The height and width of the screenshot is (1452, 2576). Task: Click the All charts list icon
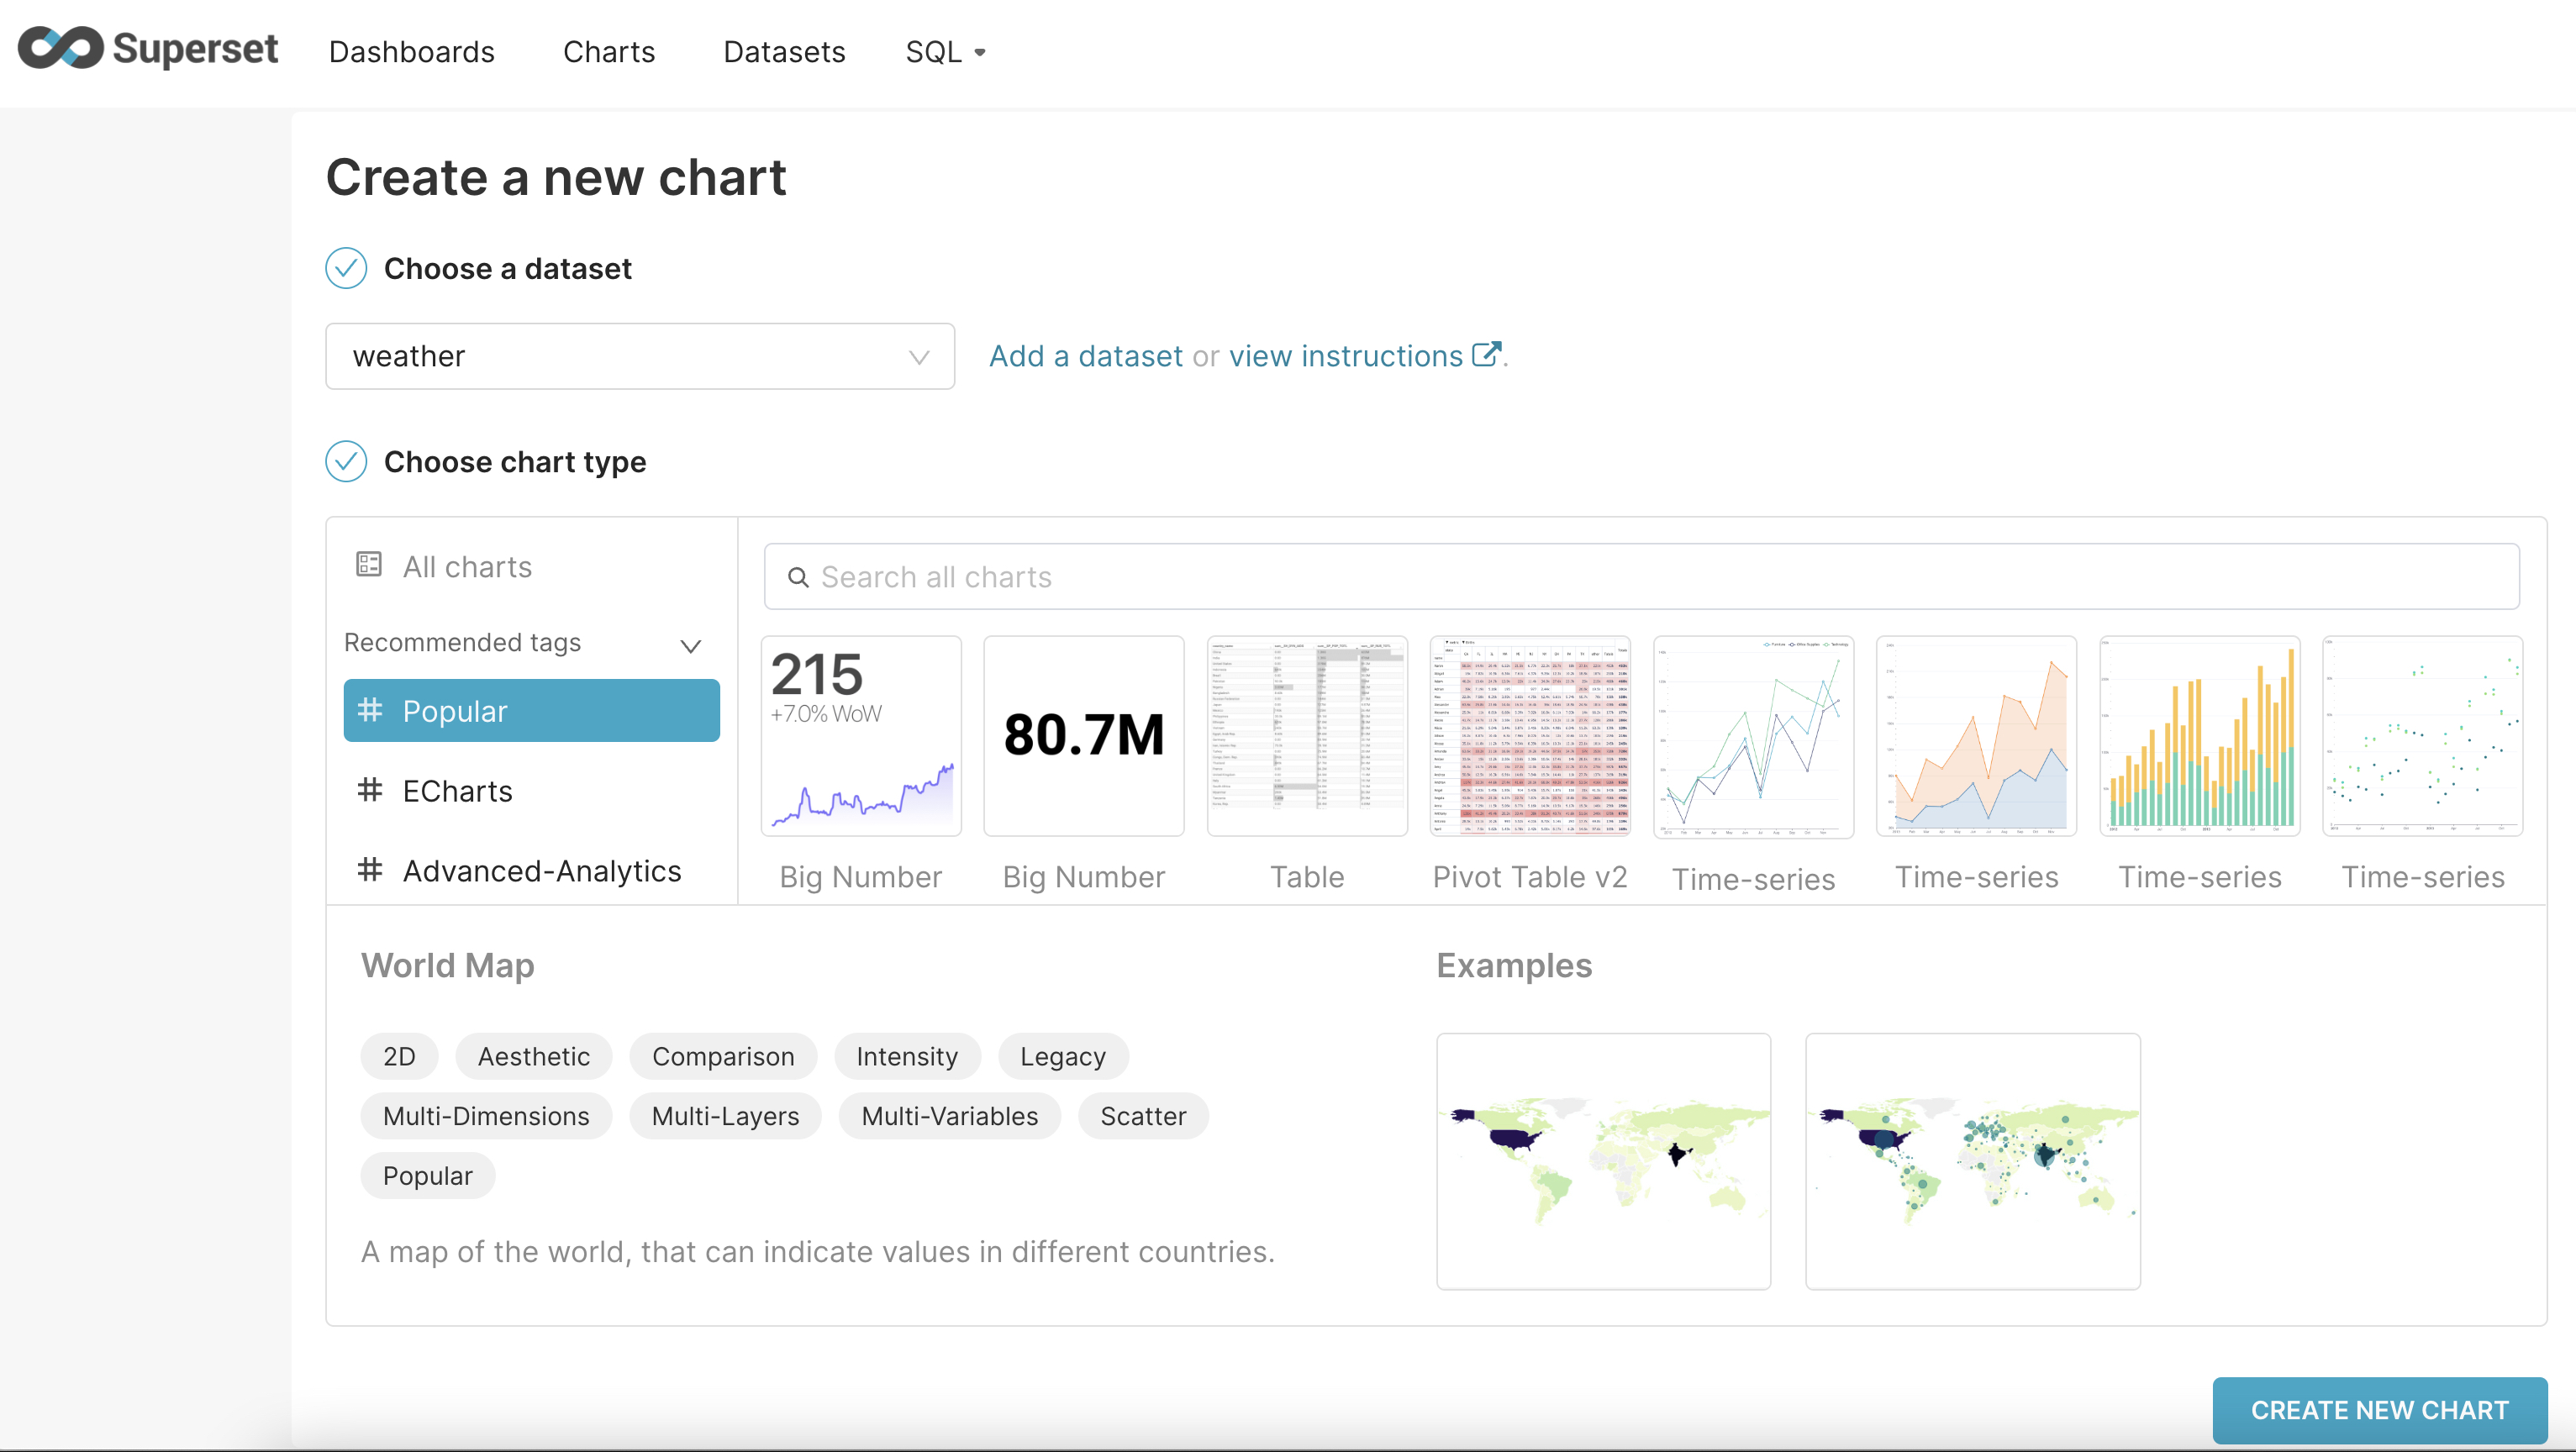(369, 565)
